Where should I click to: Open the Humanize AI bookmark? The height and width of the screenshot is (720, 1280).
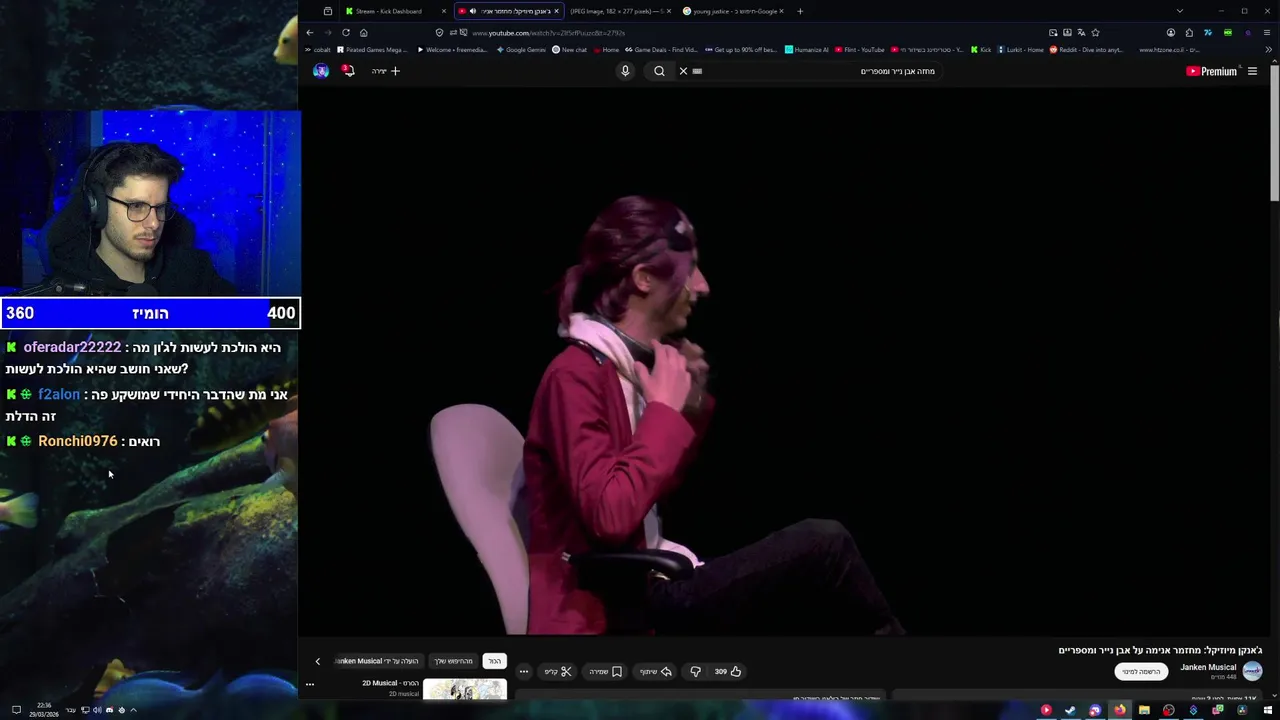[x=807, y=50]
